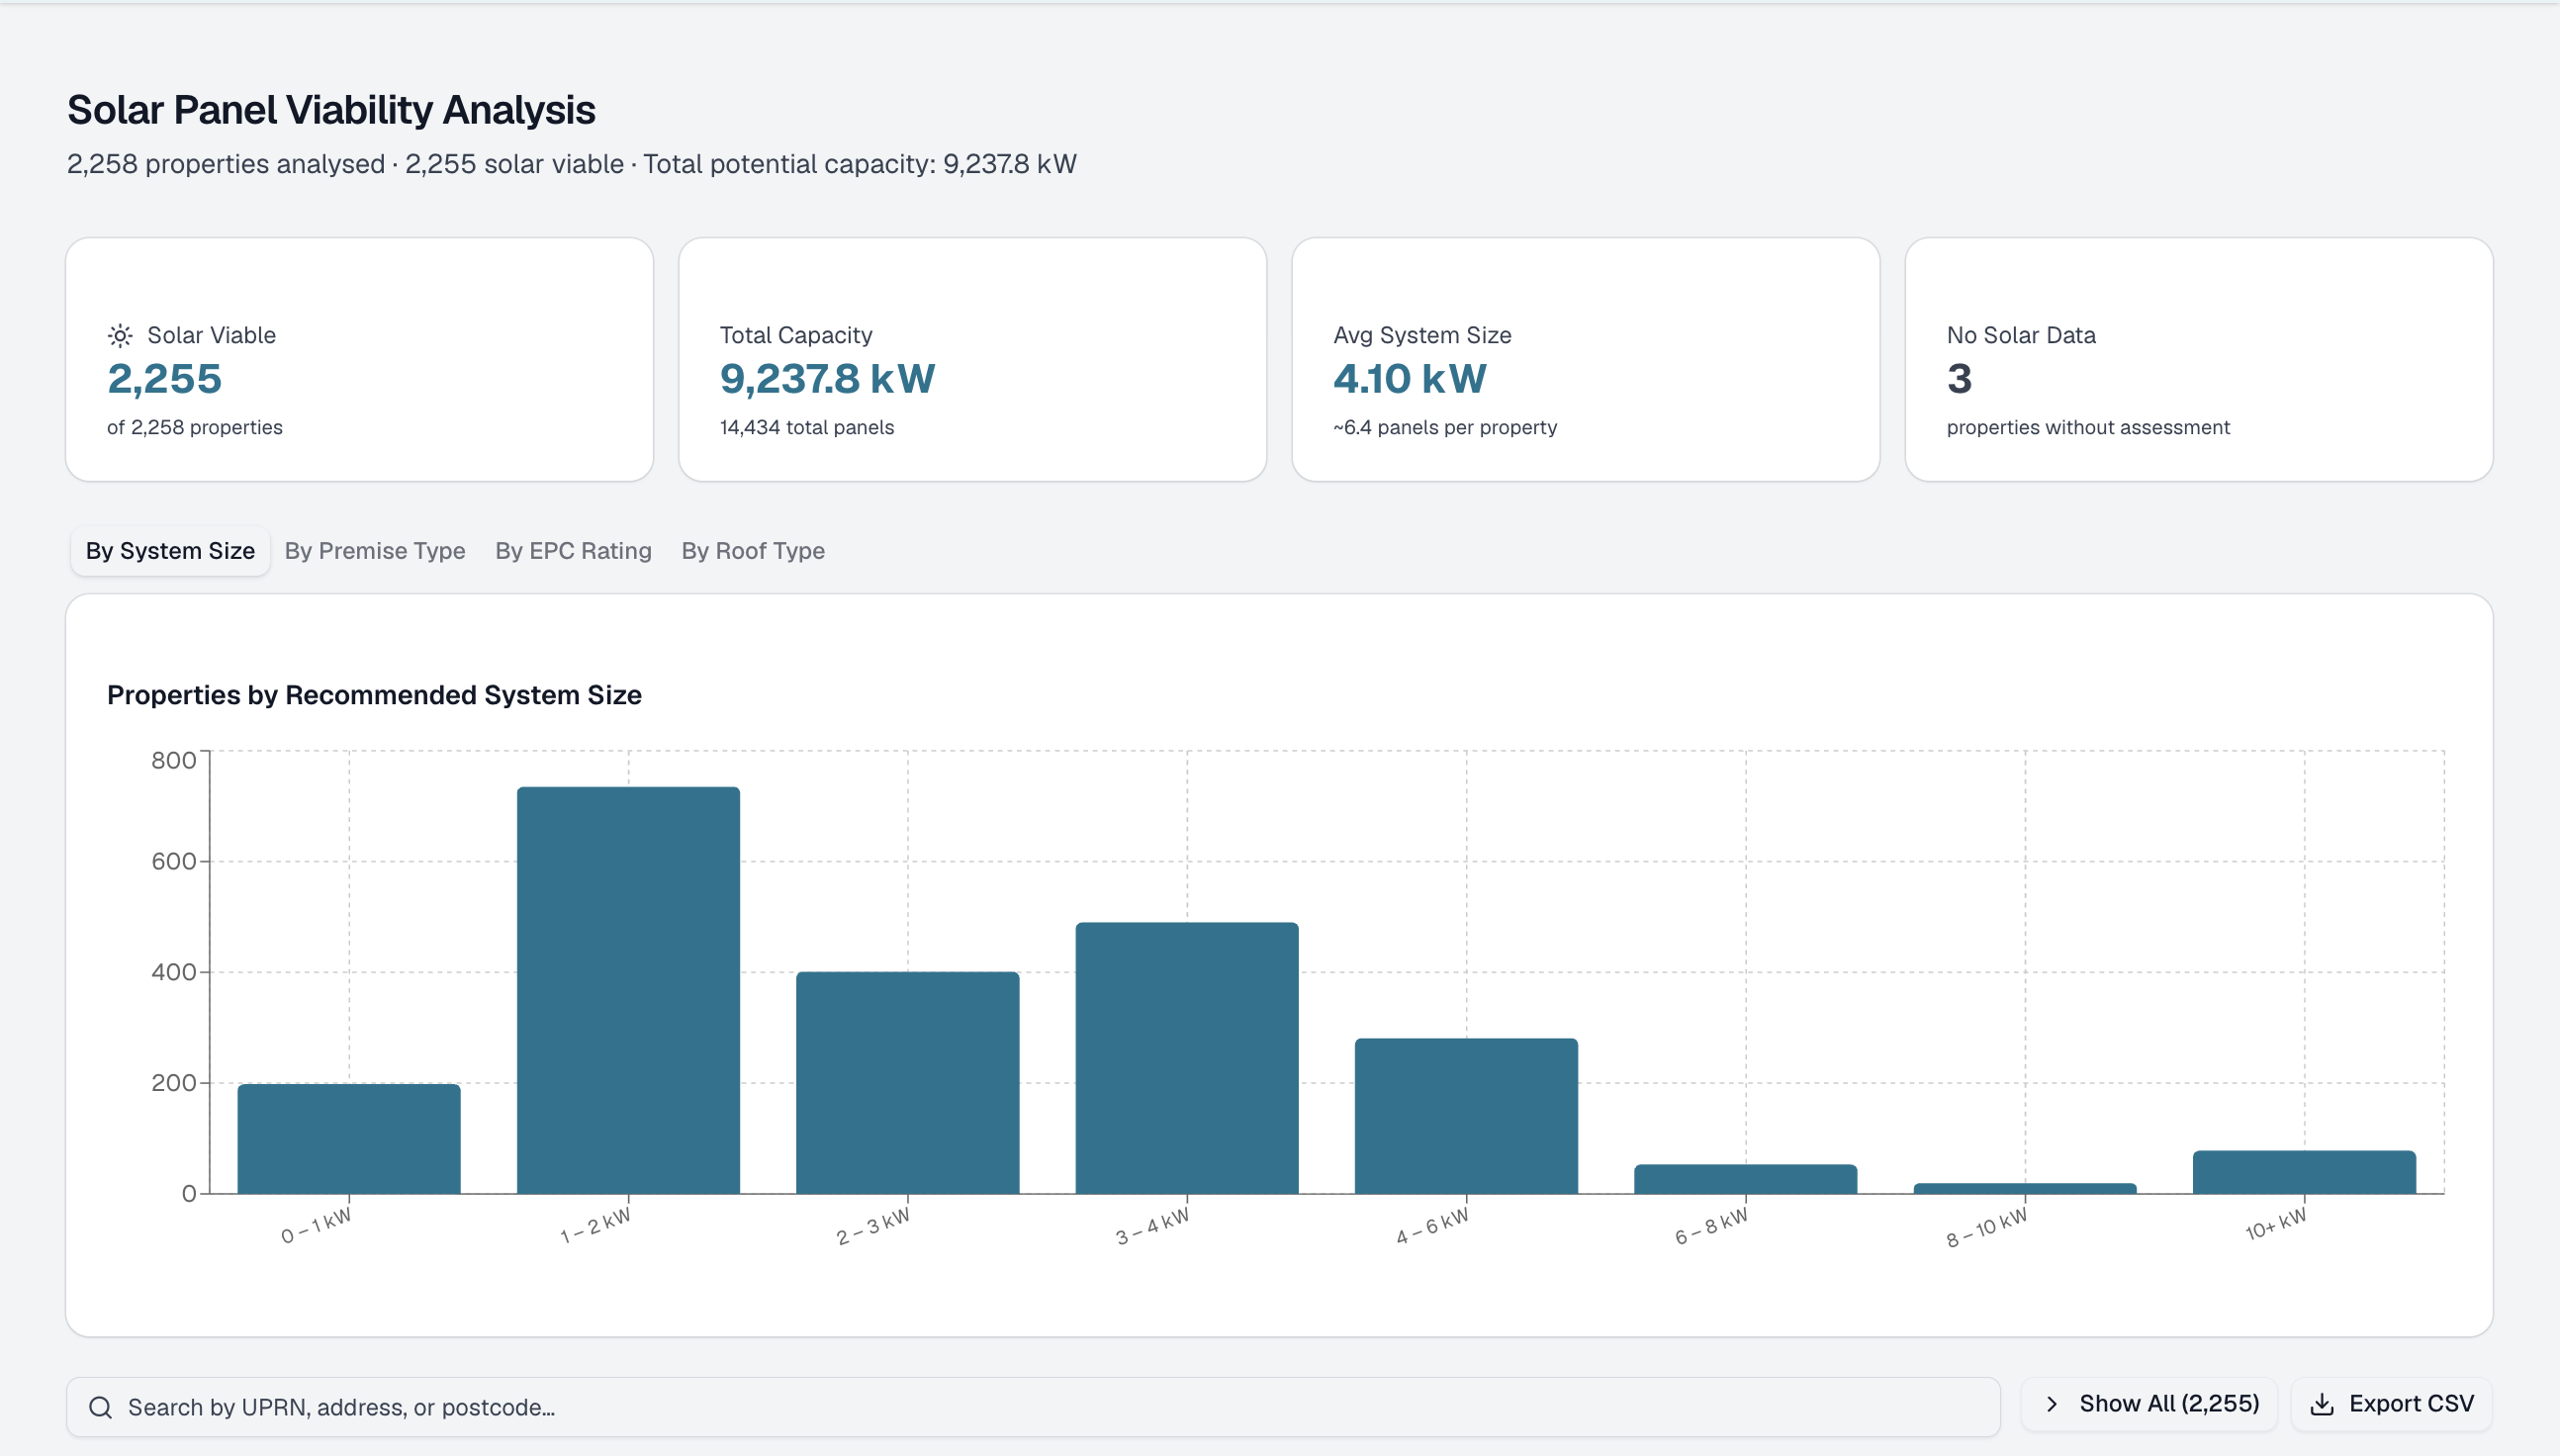Focus the UPRN, address, or postcode search field

1033,1407
